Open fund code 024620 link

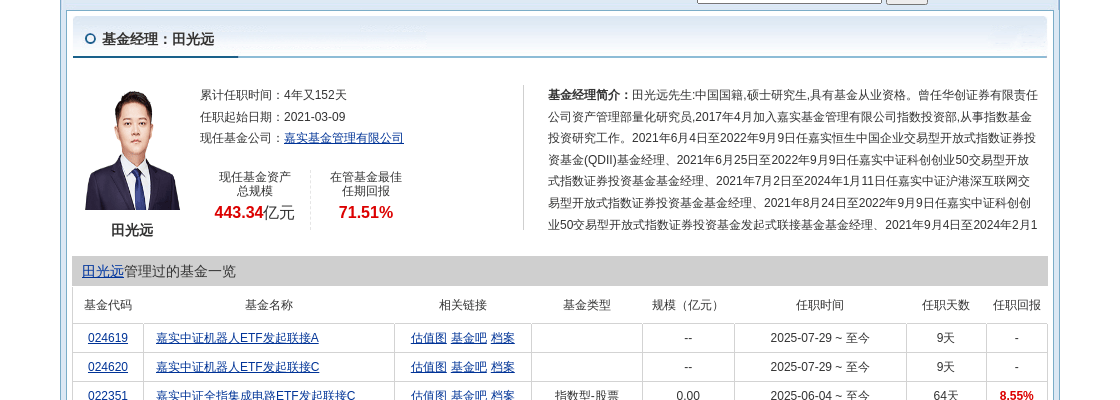(108, 367)
